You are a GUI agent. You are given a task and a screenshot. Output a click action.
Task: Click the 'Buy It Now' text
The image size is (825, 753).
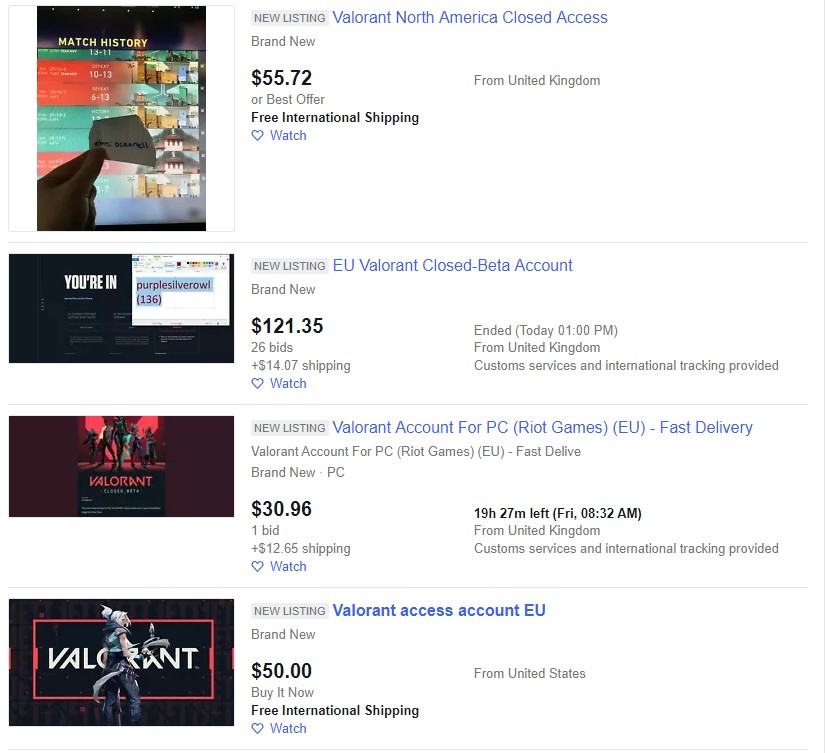pos(283,692)
